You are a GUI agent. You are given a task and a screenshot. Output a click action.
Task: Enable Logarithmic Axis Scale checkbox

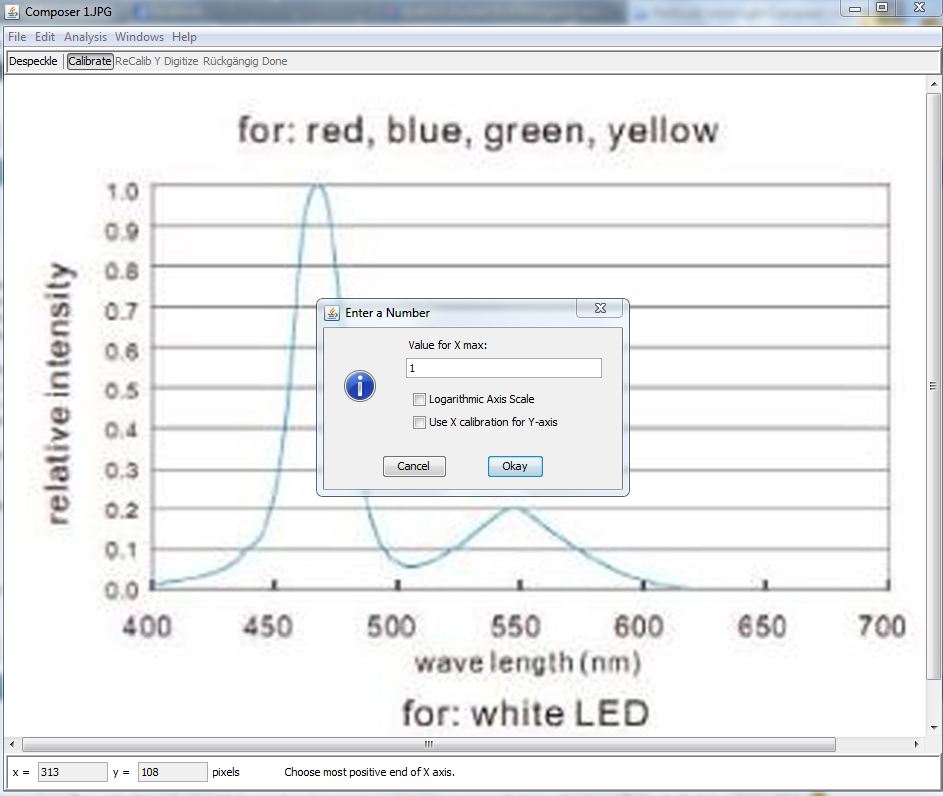click(x=420, y=400)
